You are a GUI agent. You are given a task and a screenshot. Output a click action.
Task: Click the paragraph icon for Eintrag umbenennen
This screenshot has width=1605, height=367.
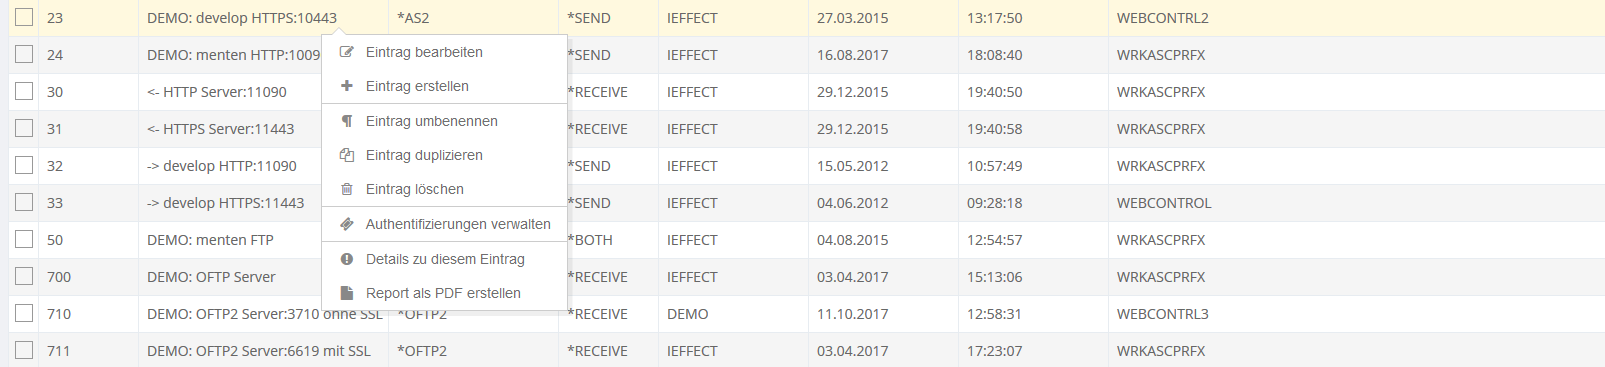click(347, 121)
